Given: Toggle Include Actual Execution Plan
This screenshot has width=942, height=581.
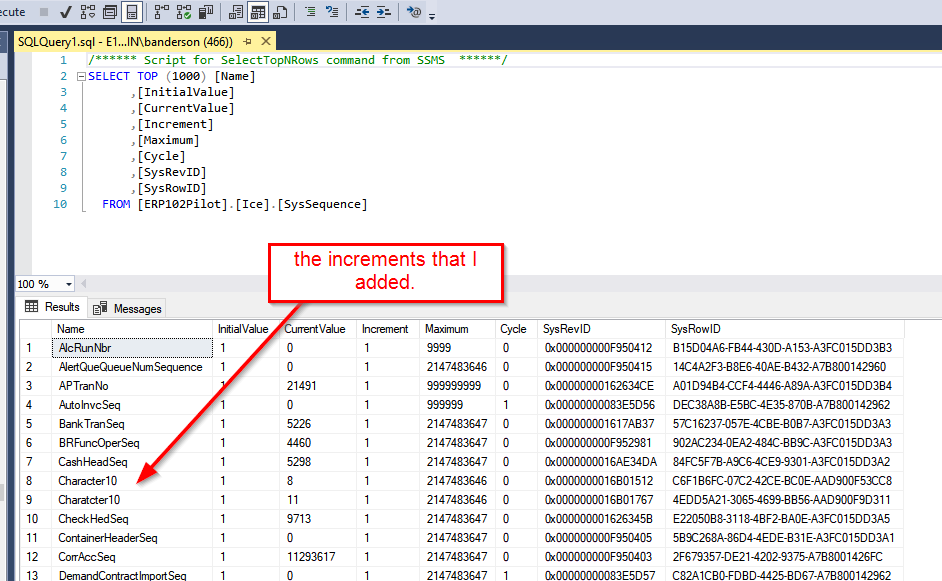Looking at the screenshot, I should coord(161,12).
